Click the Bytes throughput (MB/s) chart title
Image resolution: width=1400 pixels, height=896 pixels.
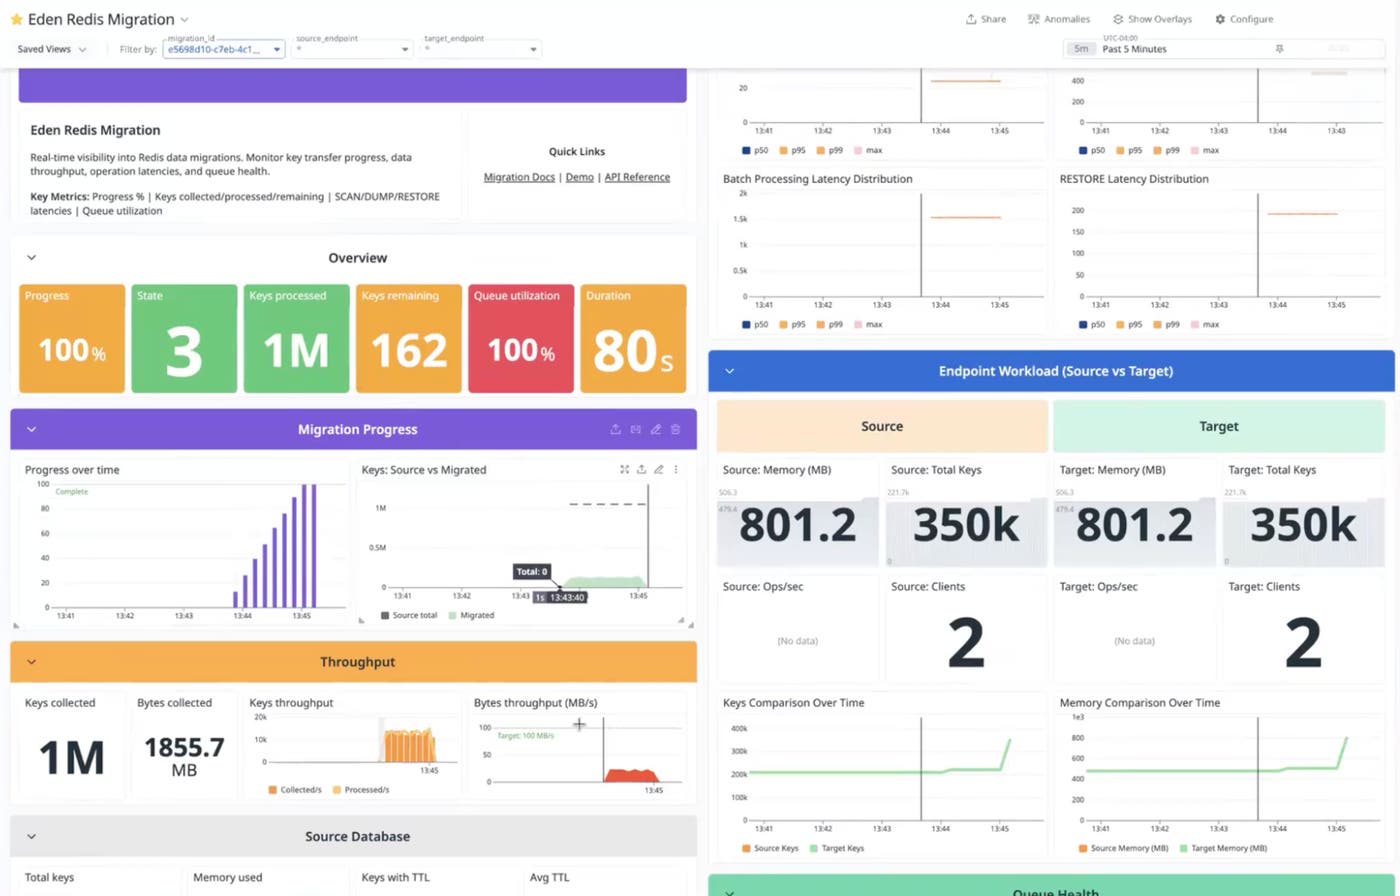coord(535,703)
